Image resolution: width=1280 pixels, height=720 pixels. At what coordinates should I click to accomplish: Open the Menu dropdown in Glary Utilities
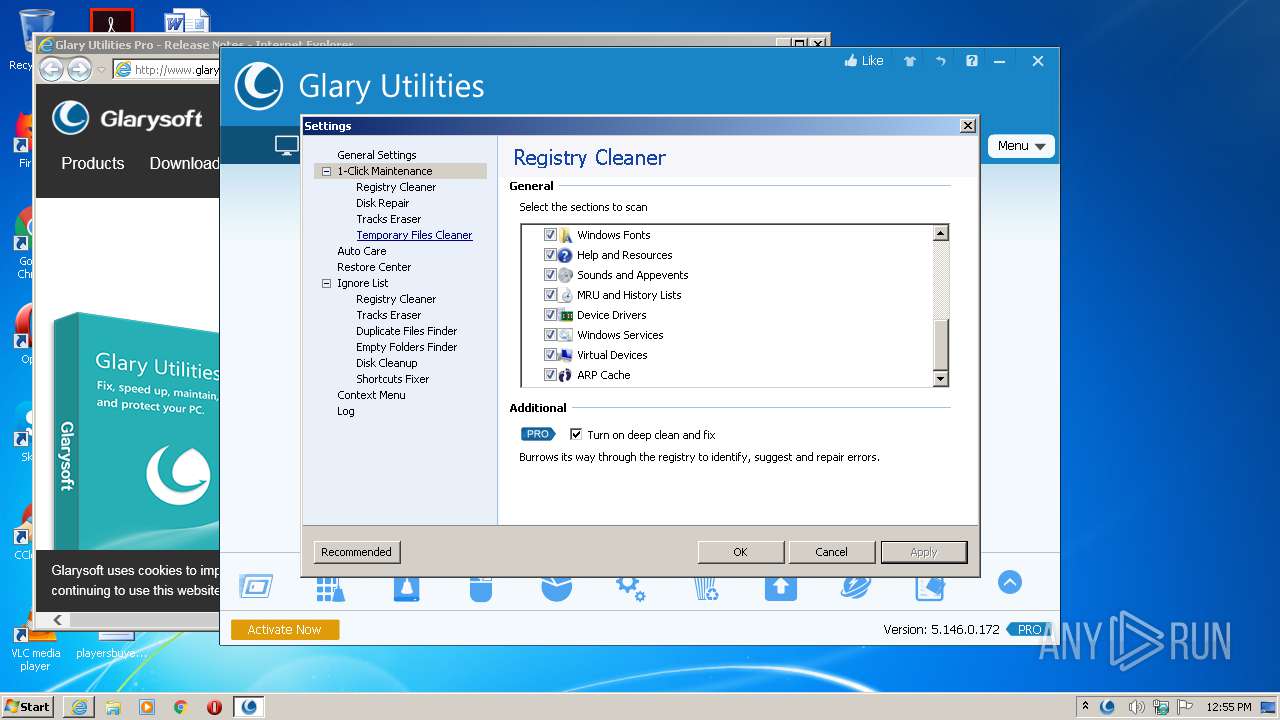tap(1021, 146)
